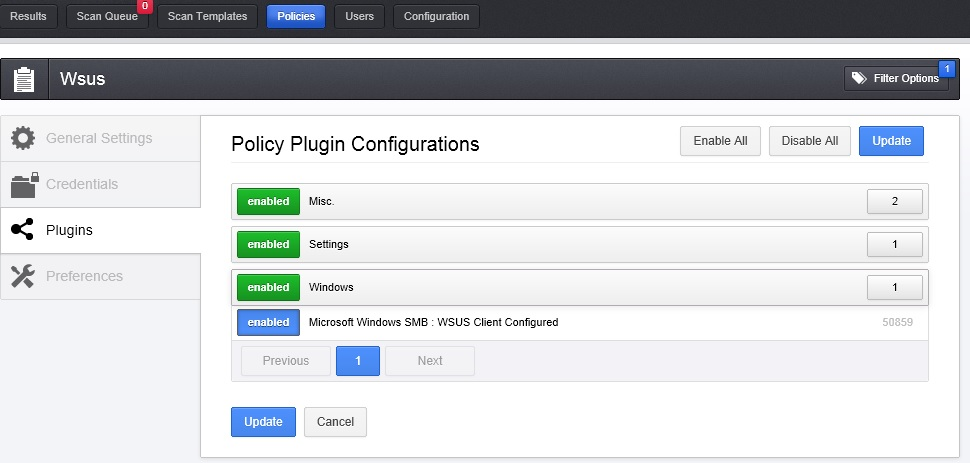Screen dimensions: 970x463
Task: Select page 1 in the pagination
Action: pos(357,360)
